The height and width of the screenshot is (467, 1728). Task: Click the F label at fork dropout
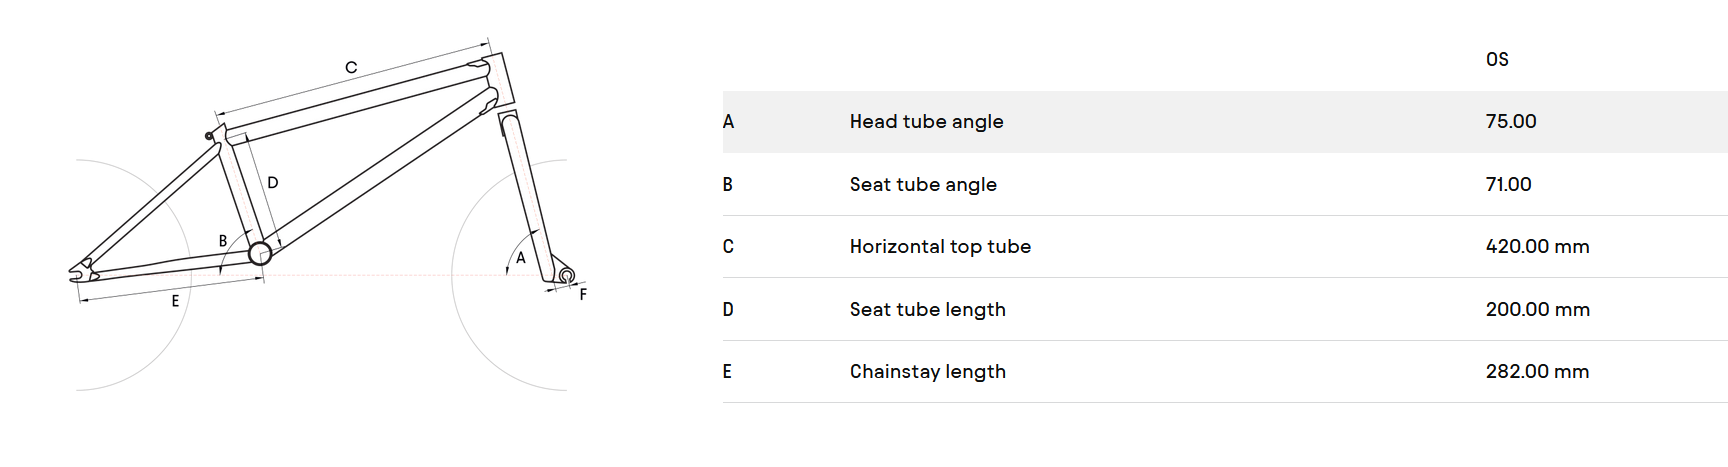pos(583,294)
